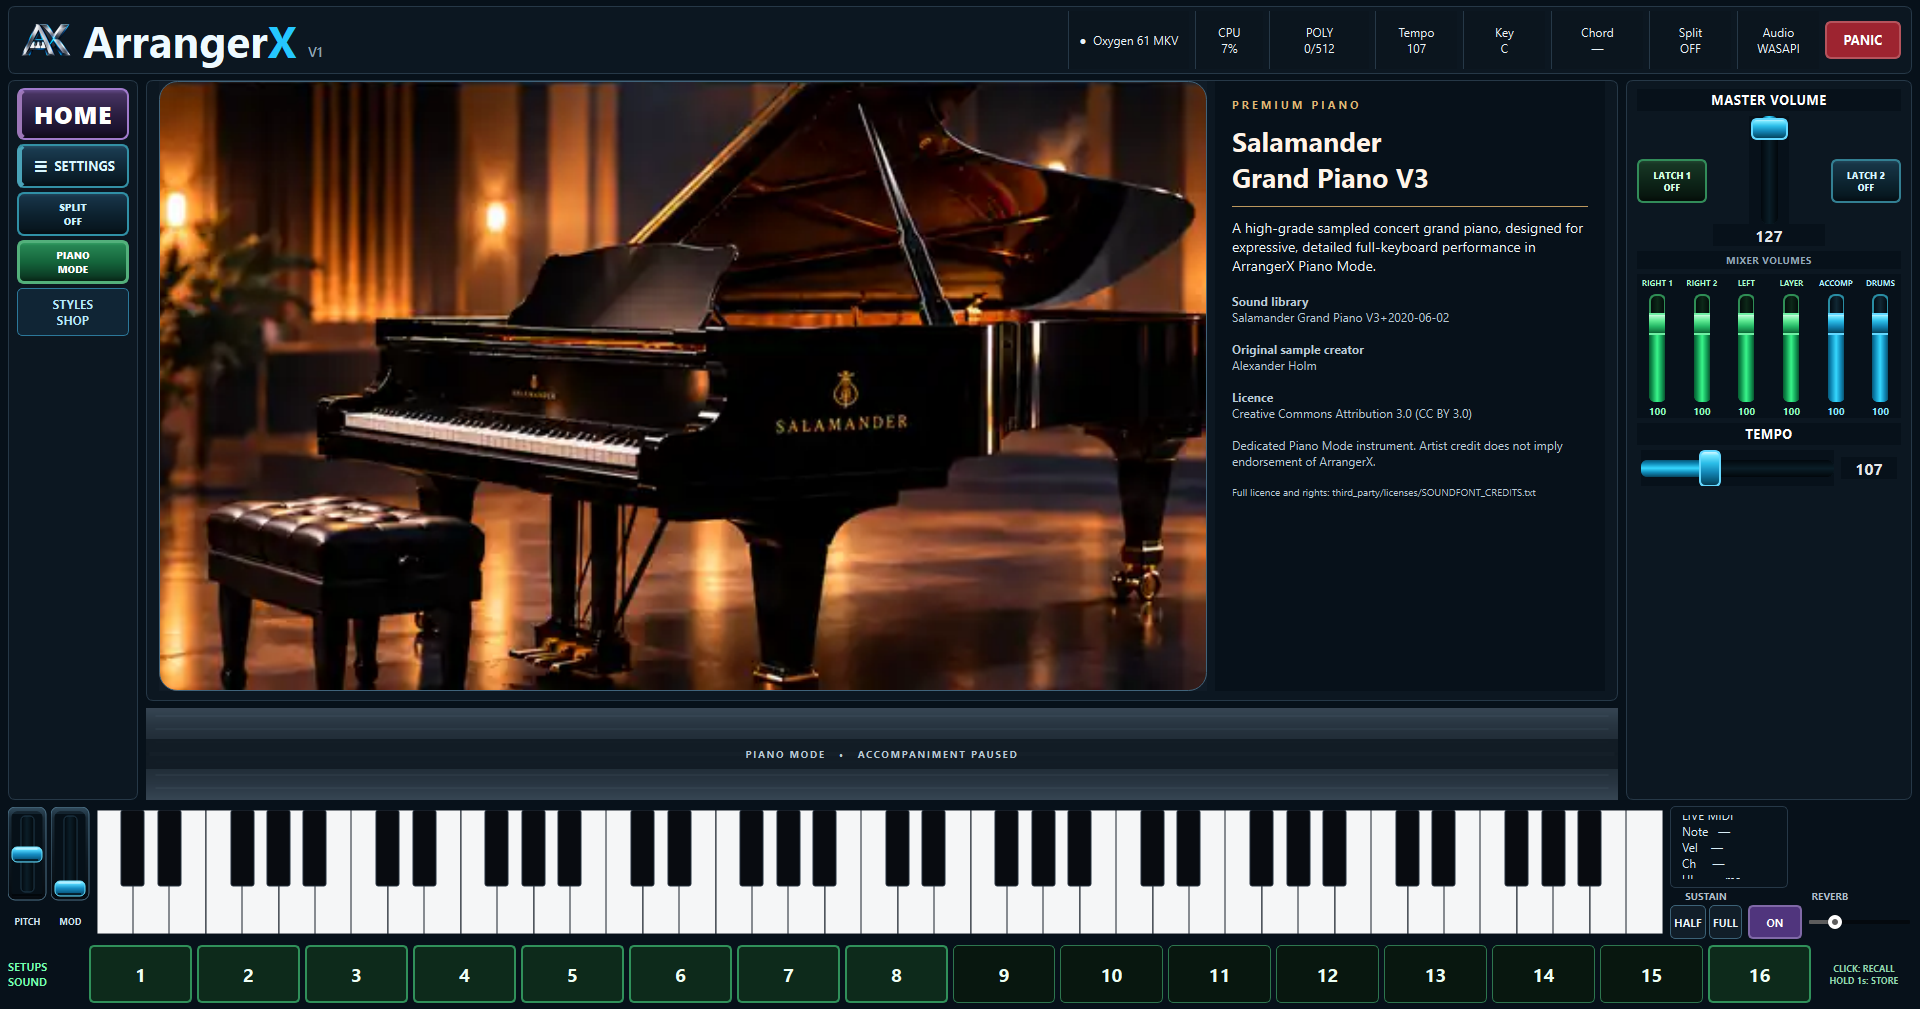Click the Split OFF status item

point(1690,41)
